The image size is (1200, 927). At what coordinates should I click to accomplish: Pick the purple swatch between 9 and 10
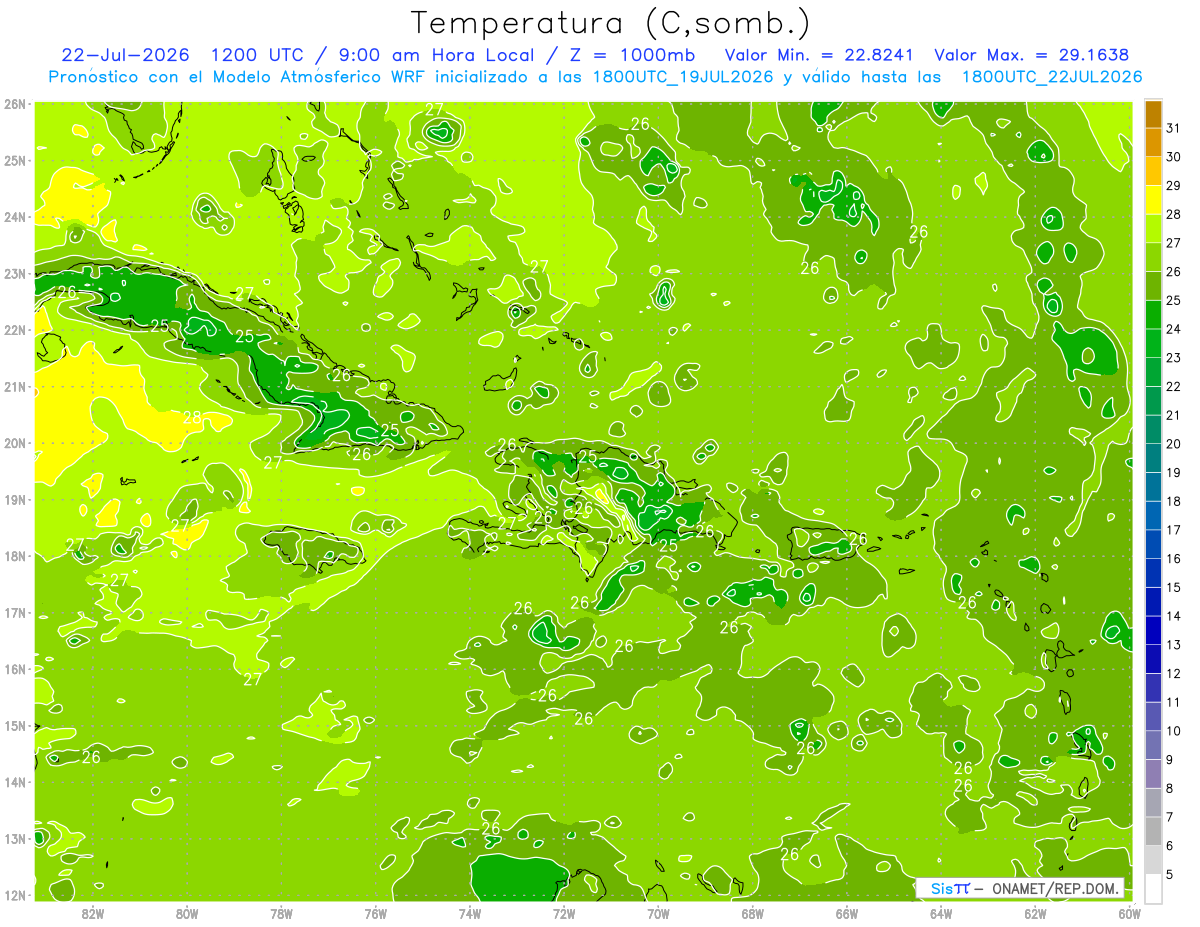(x=1153, y=745)
